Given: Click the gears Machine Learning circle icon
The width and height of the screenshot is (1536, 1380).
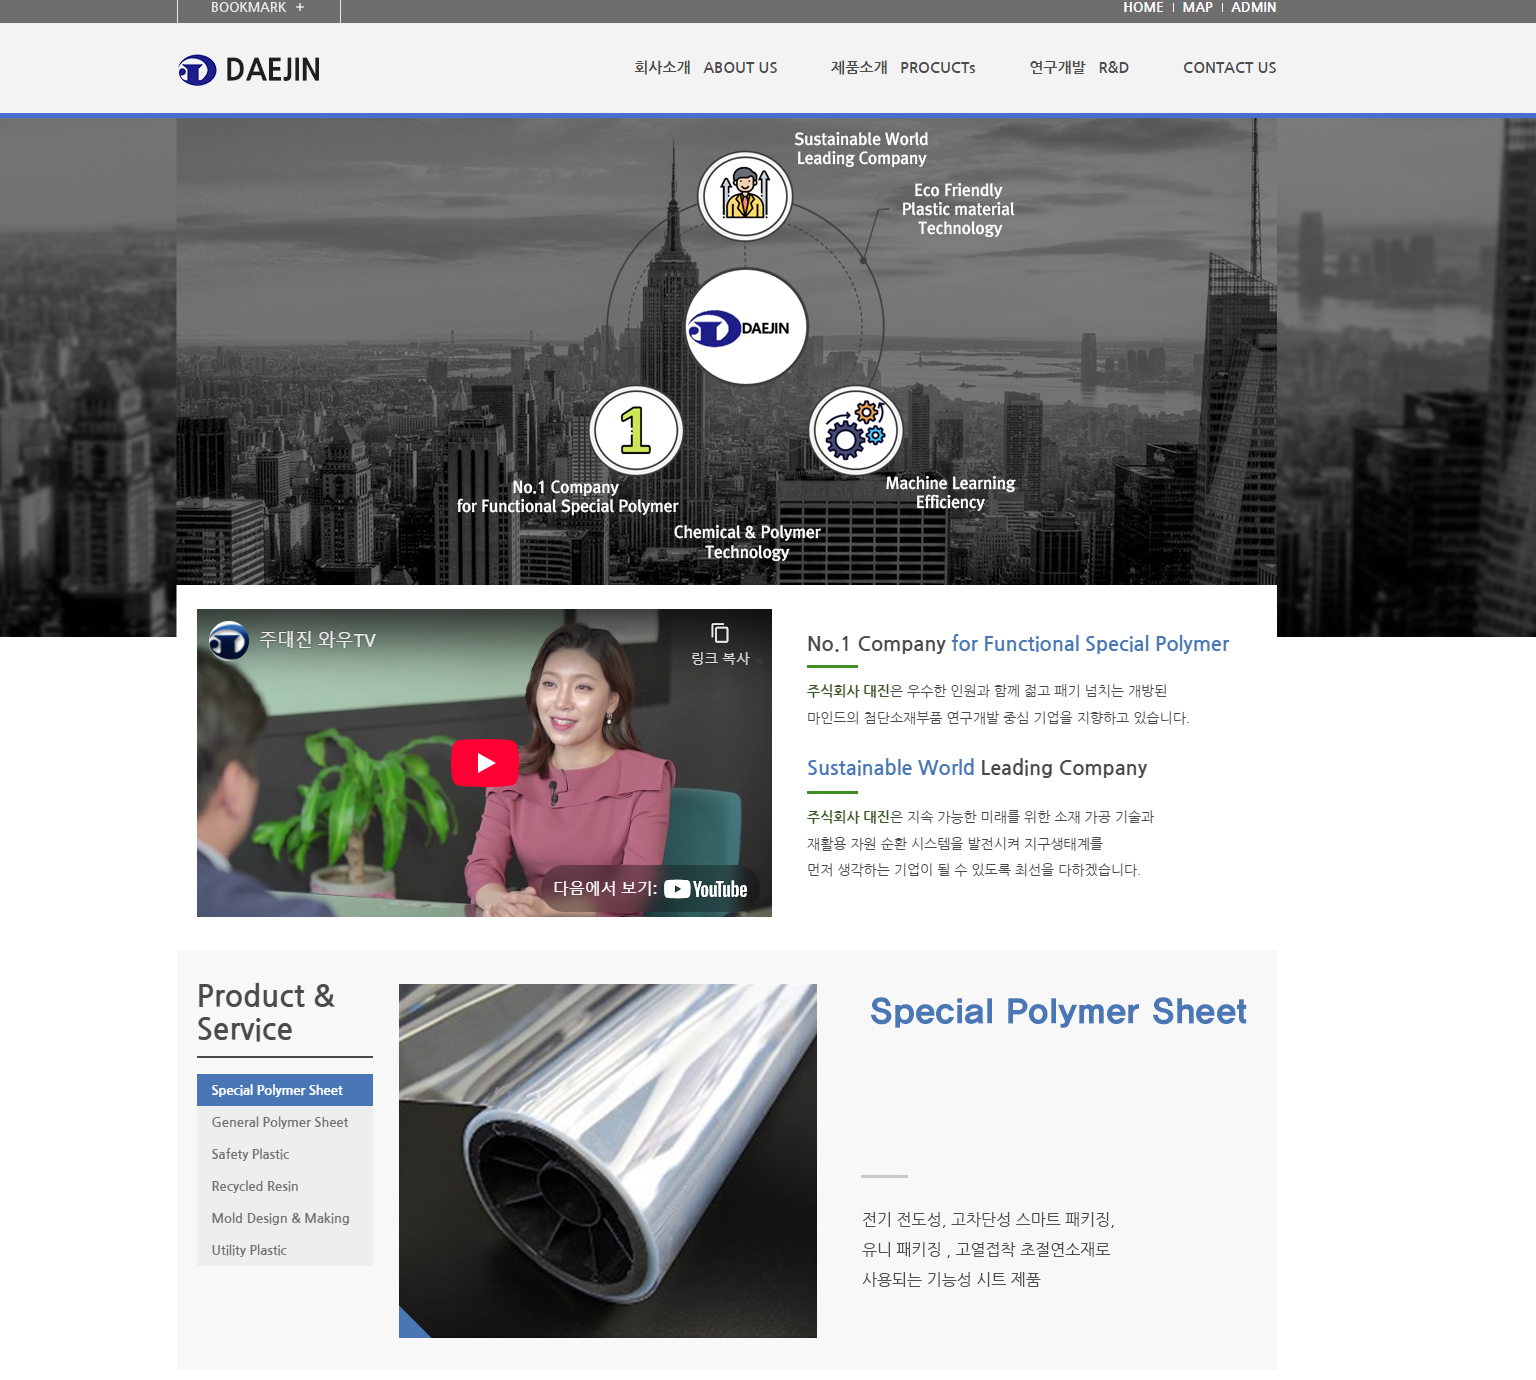Looking at the screenshot, I should click(x=855, y=431).
